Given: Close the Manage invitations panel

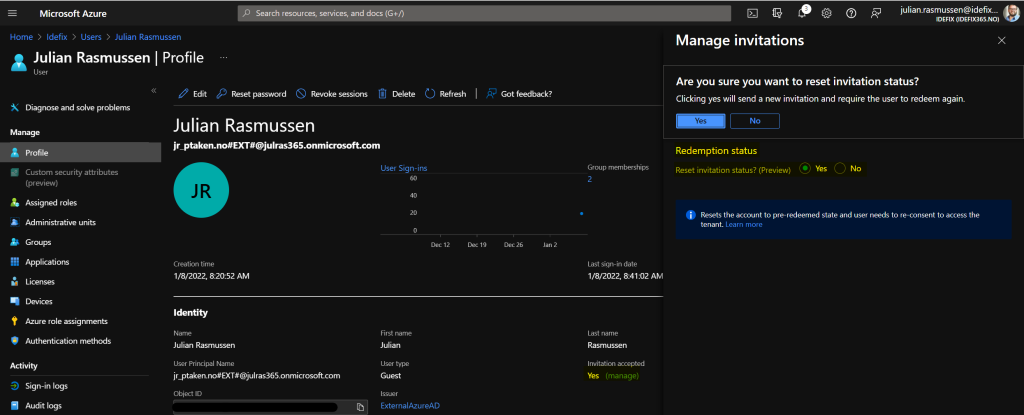Looking at the screenshot, I should (x=1002, y=41).
